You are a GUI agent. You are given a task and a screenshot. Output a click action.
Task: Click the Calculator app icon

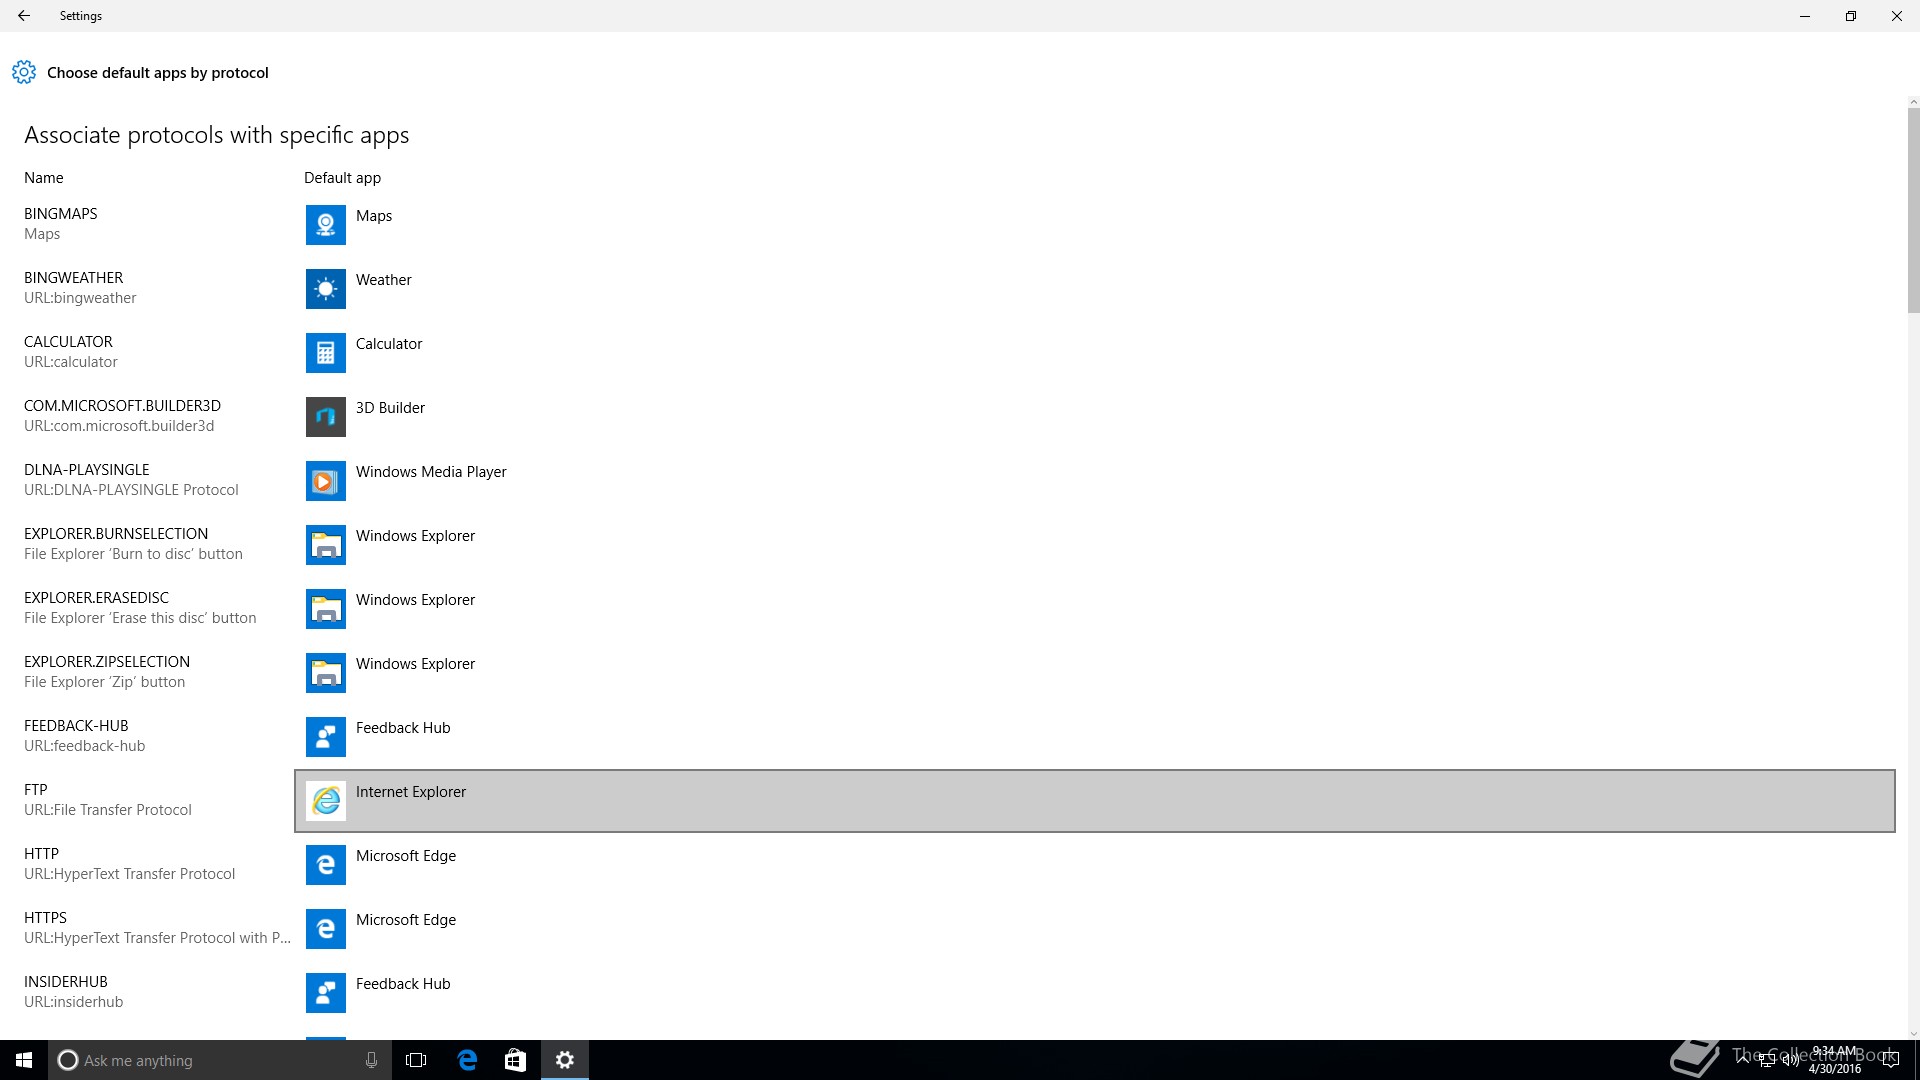pyautogui.click(x=325, y=353)
